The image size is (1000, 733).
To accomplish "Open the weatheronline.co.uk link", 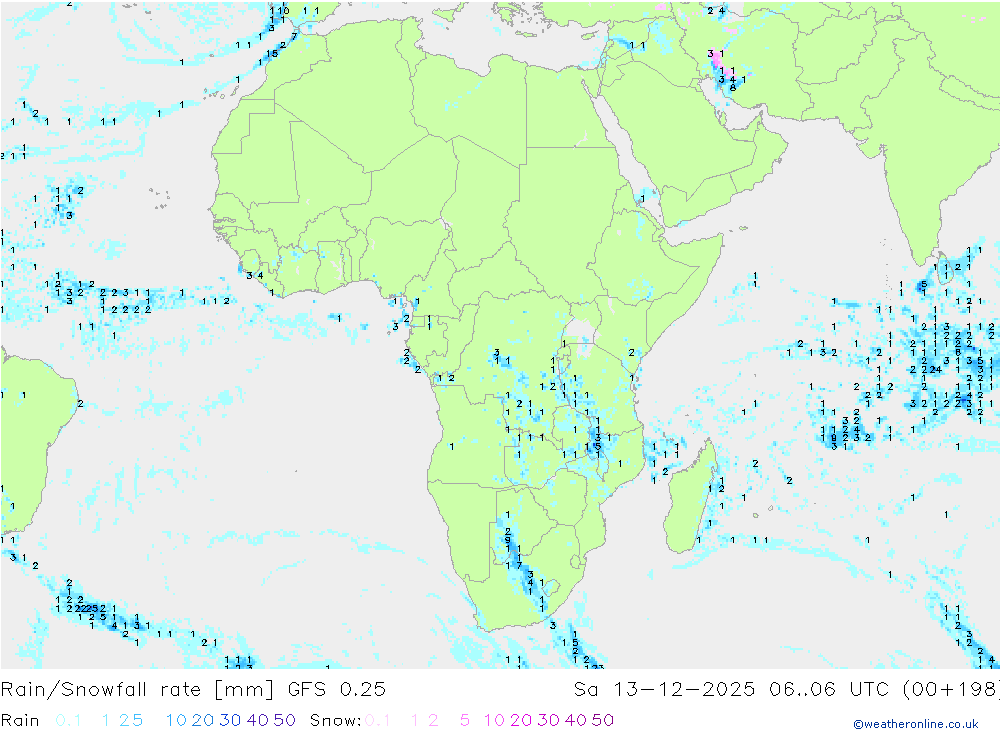I will (x=916, y=724).
